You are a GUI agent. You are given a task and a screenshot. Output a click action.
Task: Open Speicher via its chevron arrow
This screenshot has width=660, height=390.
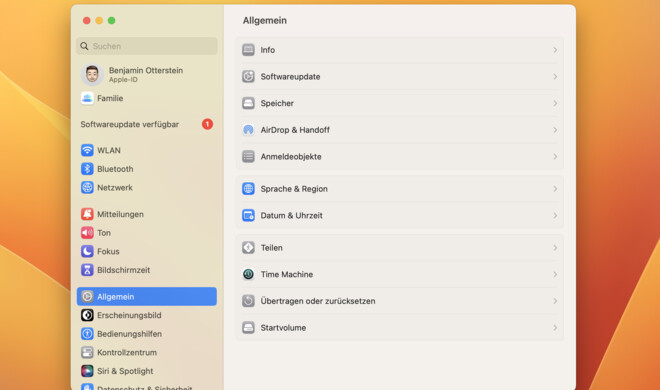point(555,103)
